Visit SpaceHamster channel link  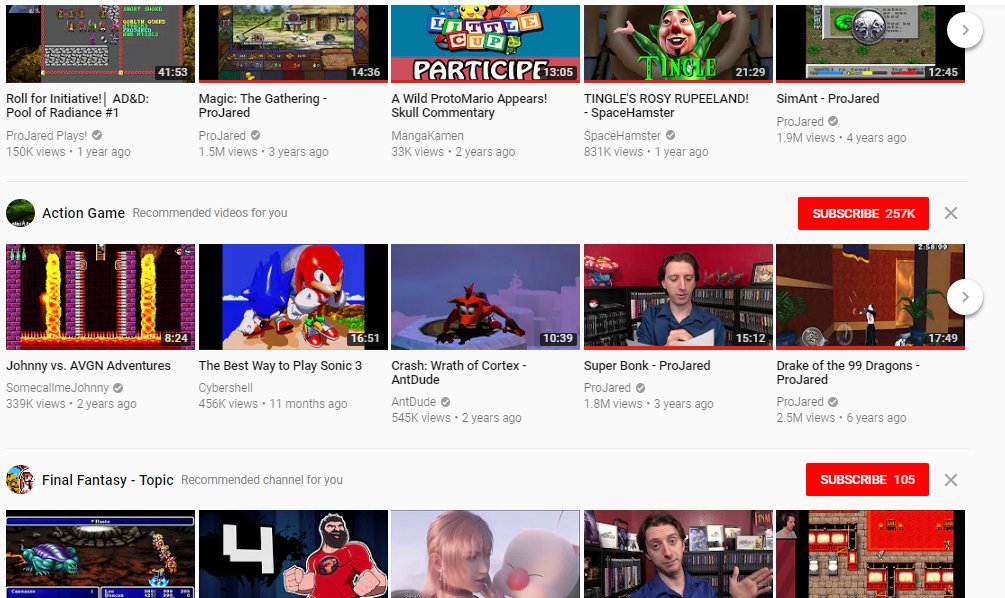pyautogui.click(x=622, y=135)
